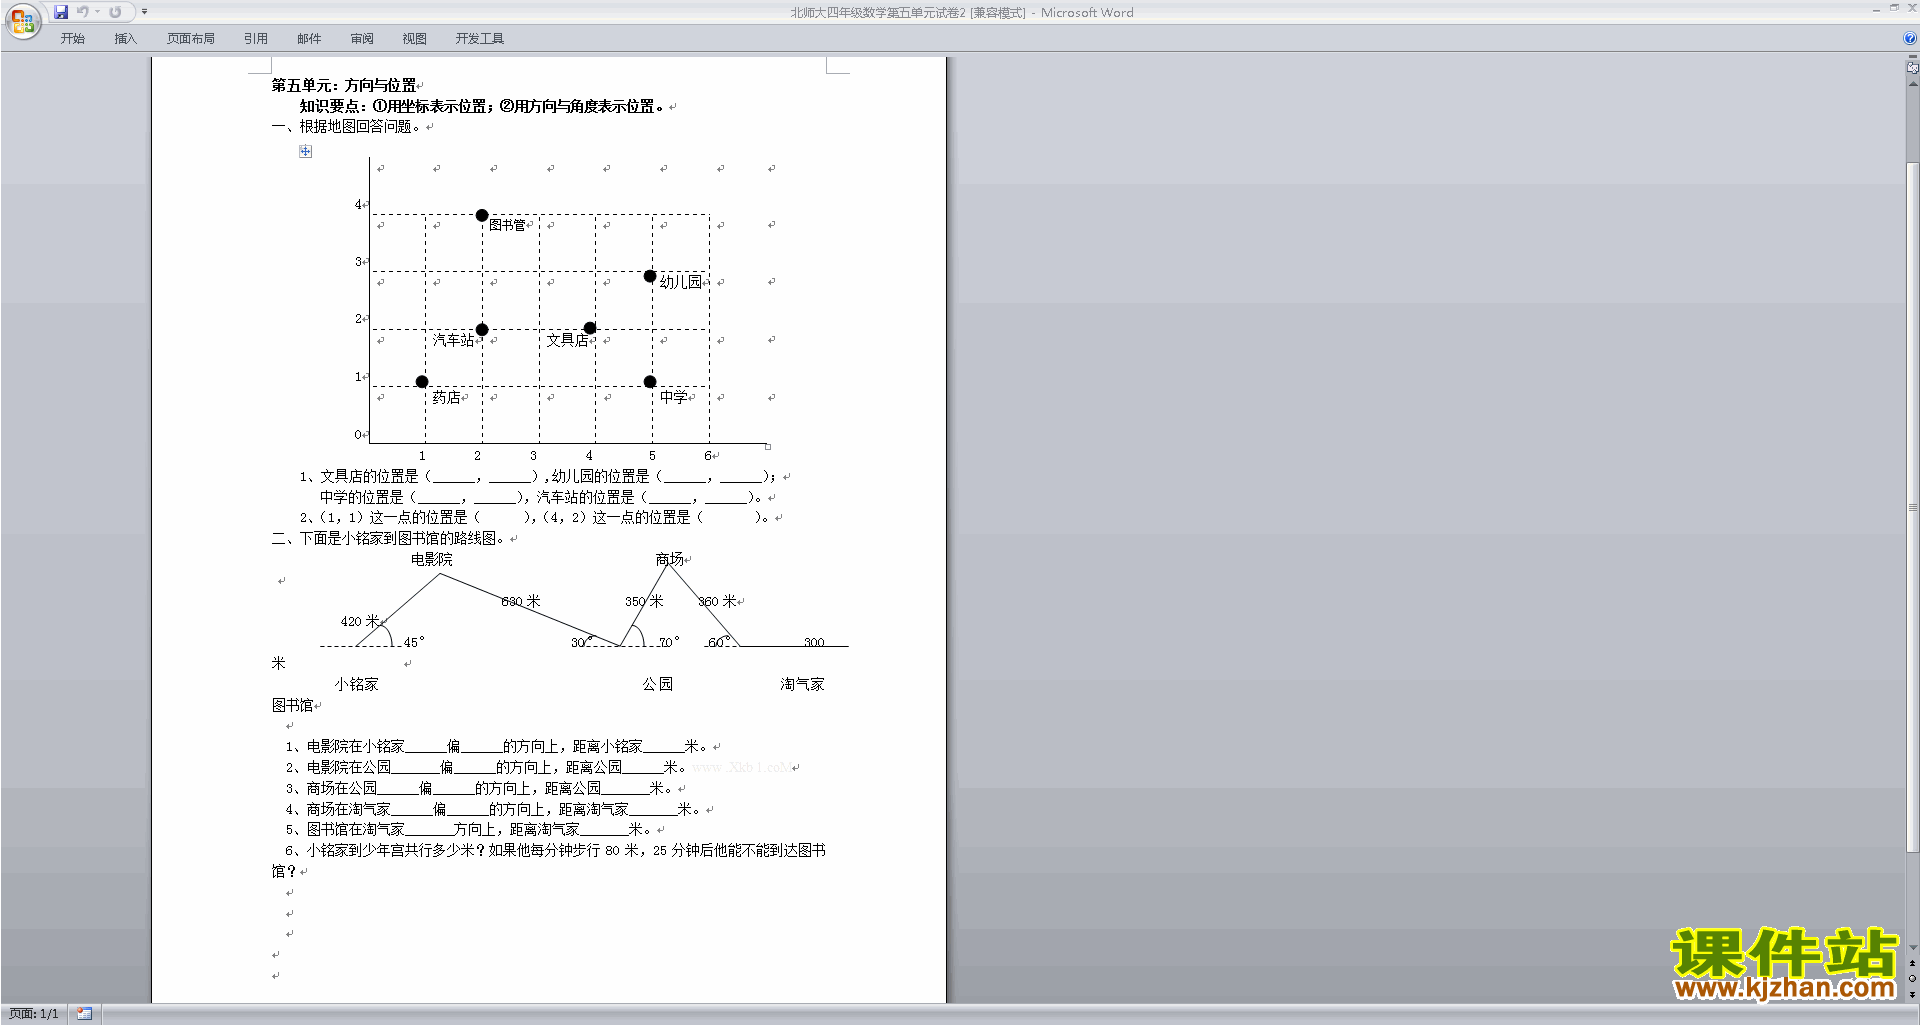Click the 汽车站 label in the grid
Screen dimensions: 1920x1025
click(453, 340)
